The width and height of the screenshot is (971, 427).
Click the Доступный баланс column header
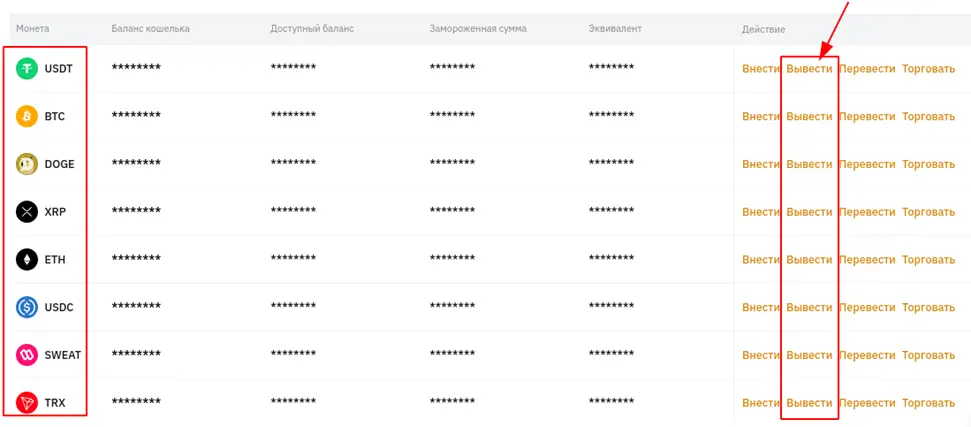312,29
